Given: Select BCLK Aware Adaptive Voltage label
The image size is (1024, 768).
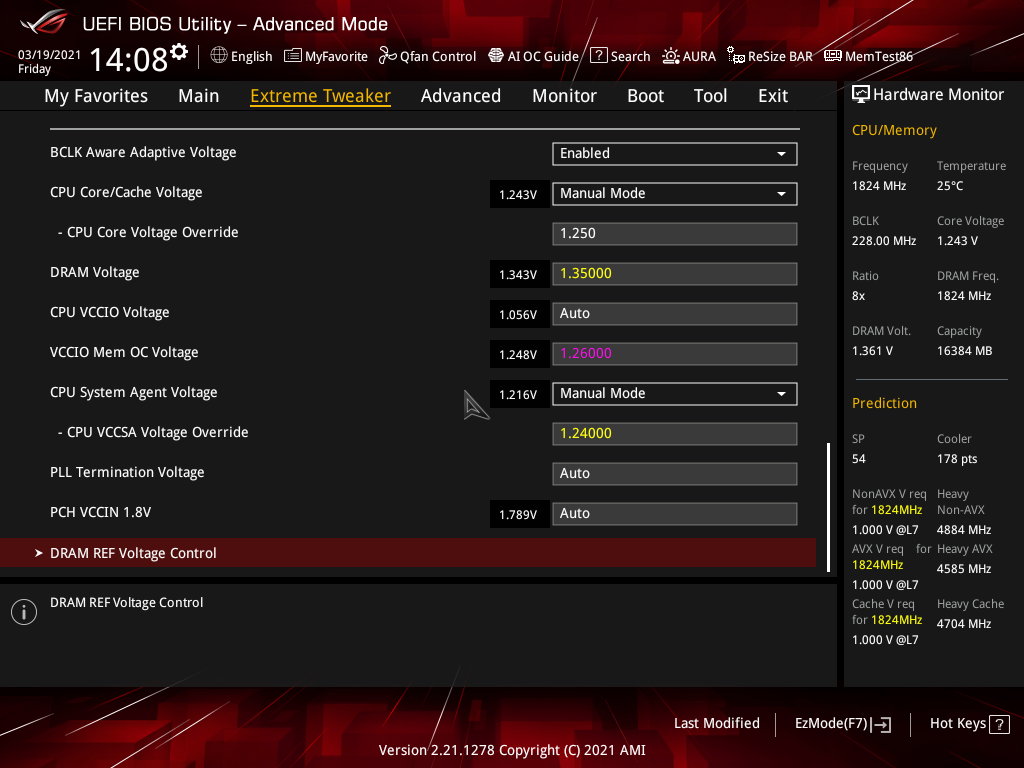Looking at the screenshot, I should [143, 152].
